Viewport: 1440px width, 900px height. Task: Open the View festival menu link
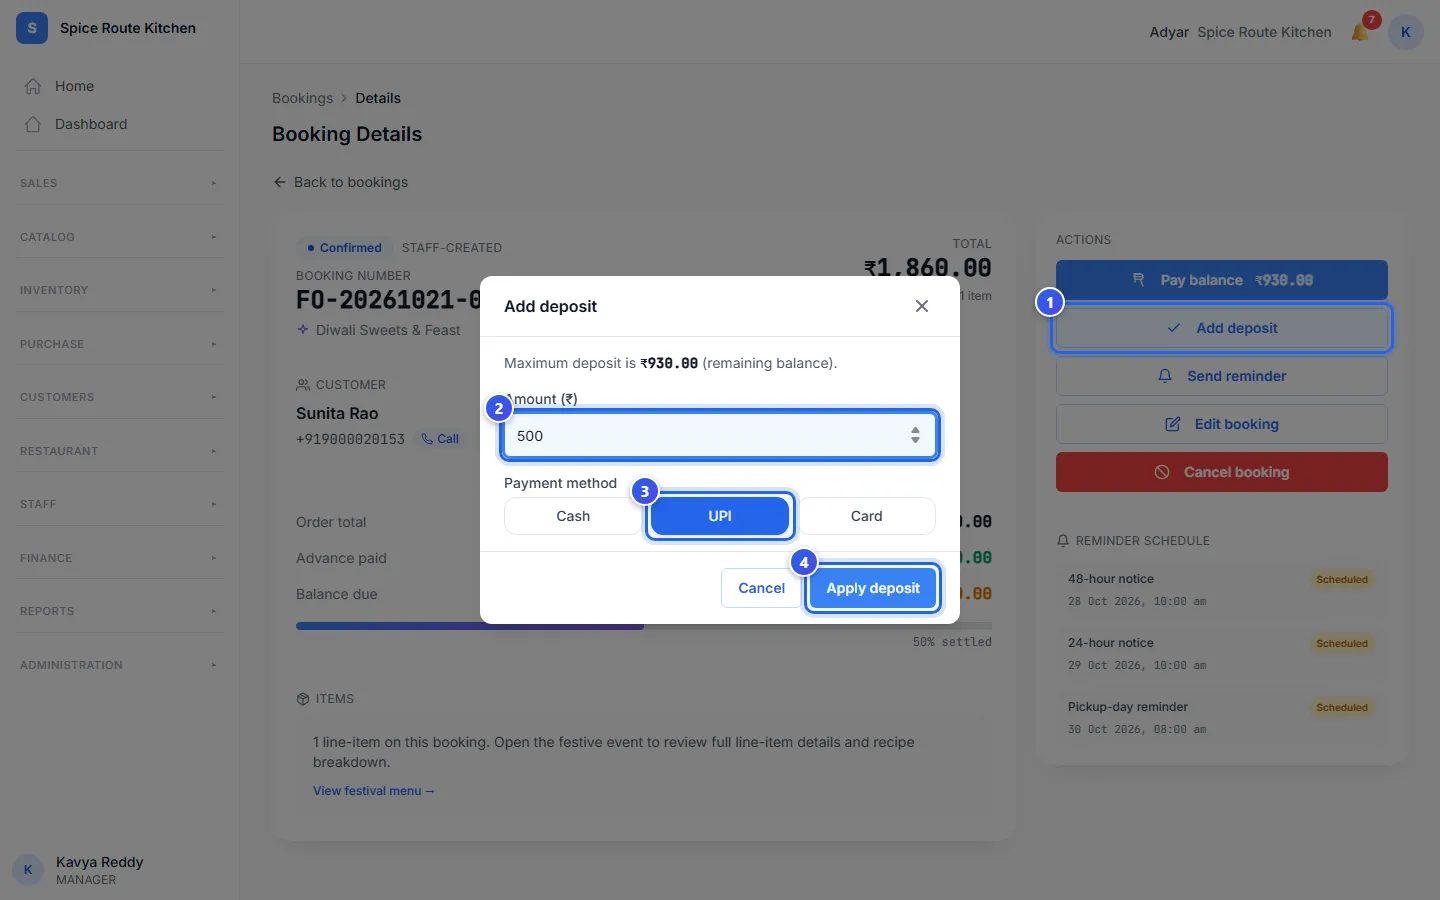tap(374, 791)
